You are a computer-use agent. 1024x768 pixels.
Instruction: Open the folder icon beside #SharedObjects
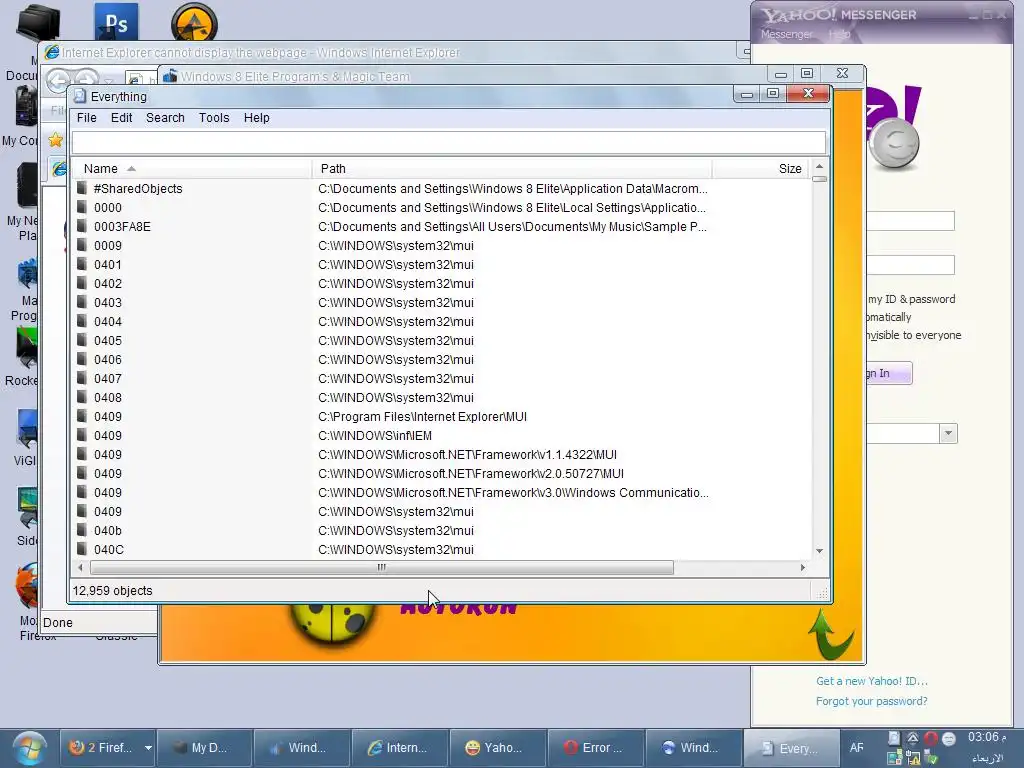point(82,189)
